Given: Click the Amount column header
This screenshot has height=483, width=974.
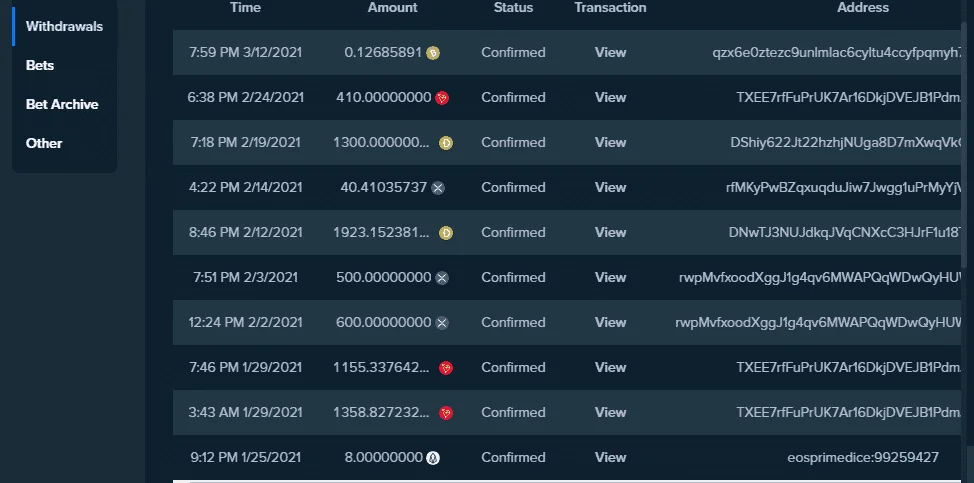Looking at the screenshot, I should (x=393, y=7).
